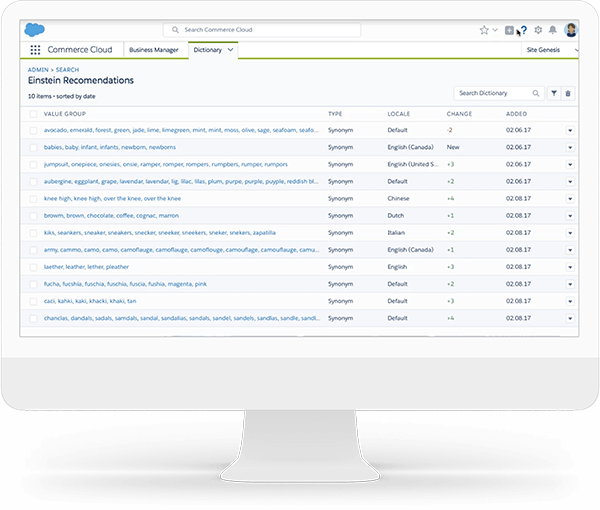
Task: Click the user profile avatar
Action: pyautogui.click(x=571, y=30)
